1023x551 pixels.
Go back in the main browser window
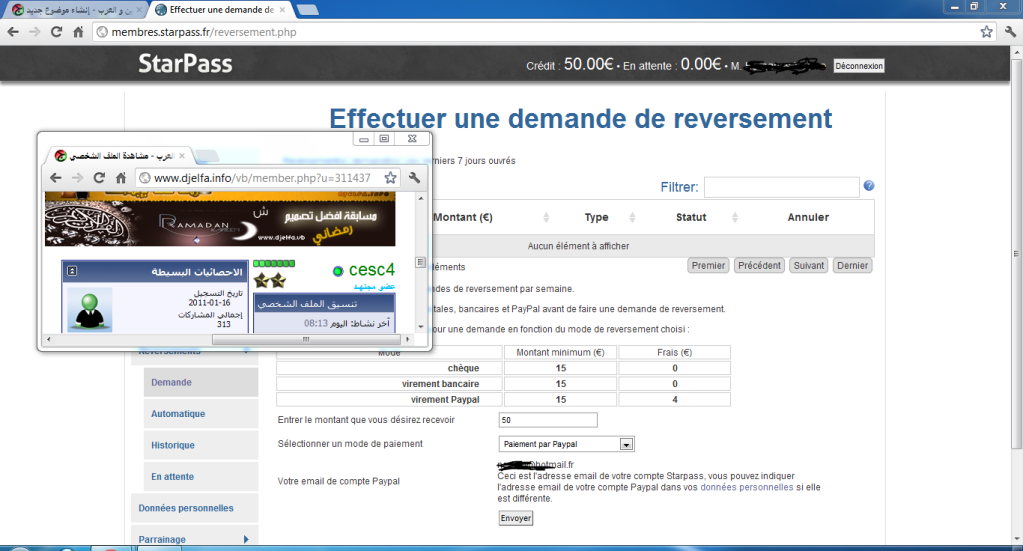[x=13, y=32]
